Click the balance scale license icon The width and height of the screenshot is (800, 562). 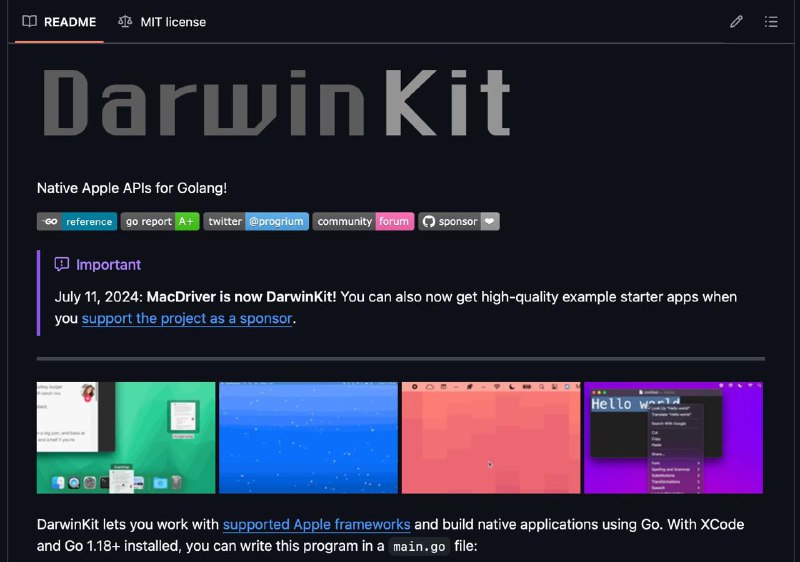[125, 21]
